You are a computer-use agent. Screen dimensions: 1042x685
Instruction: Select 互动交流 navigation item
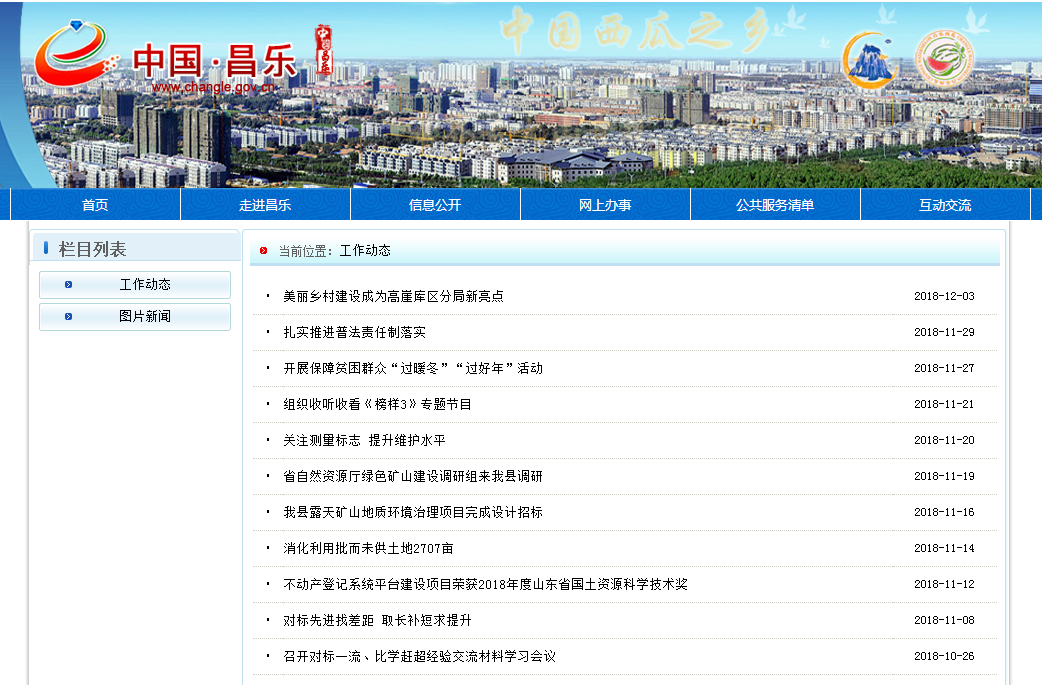point(945,205)
